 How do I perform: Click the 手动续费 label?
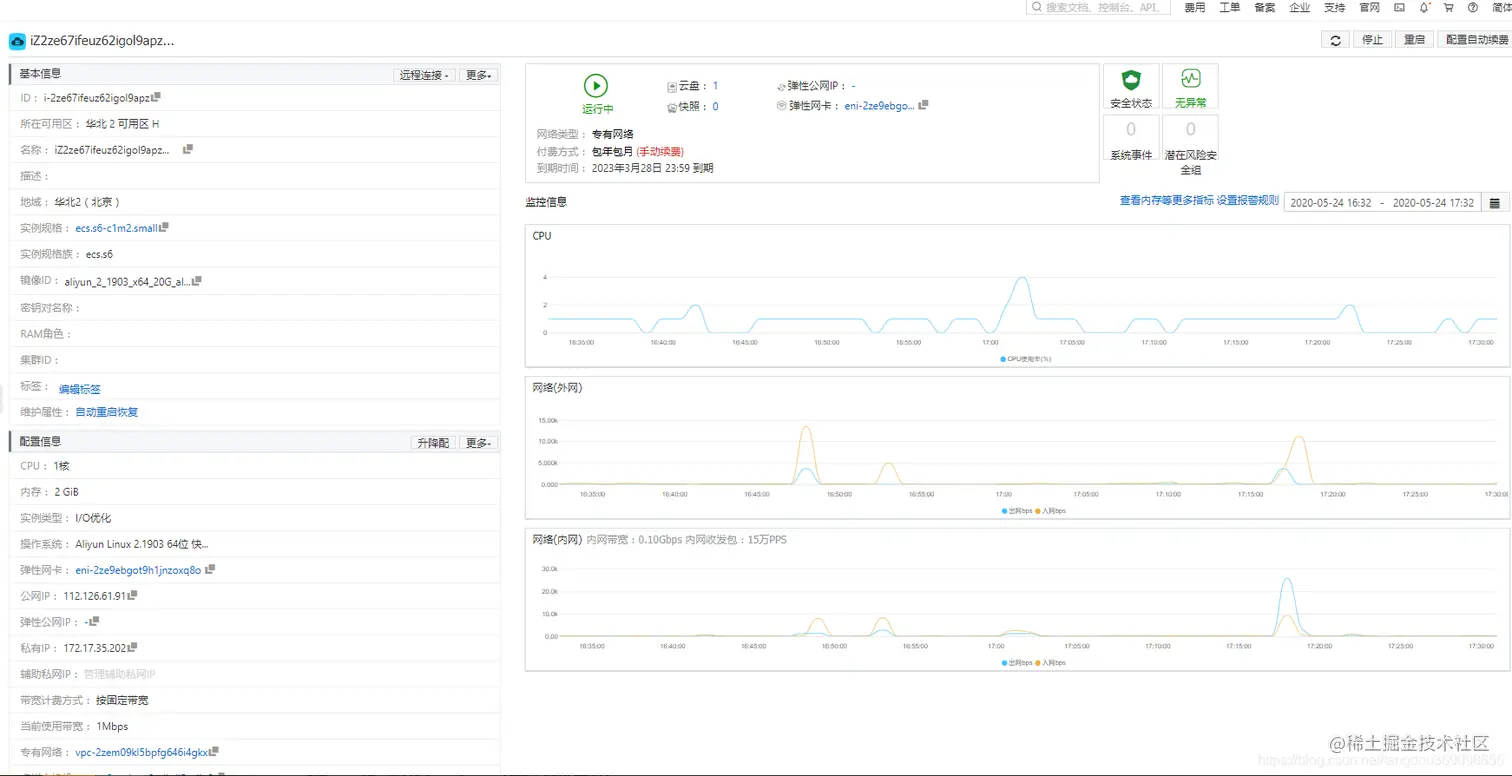[660, 151]
